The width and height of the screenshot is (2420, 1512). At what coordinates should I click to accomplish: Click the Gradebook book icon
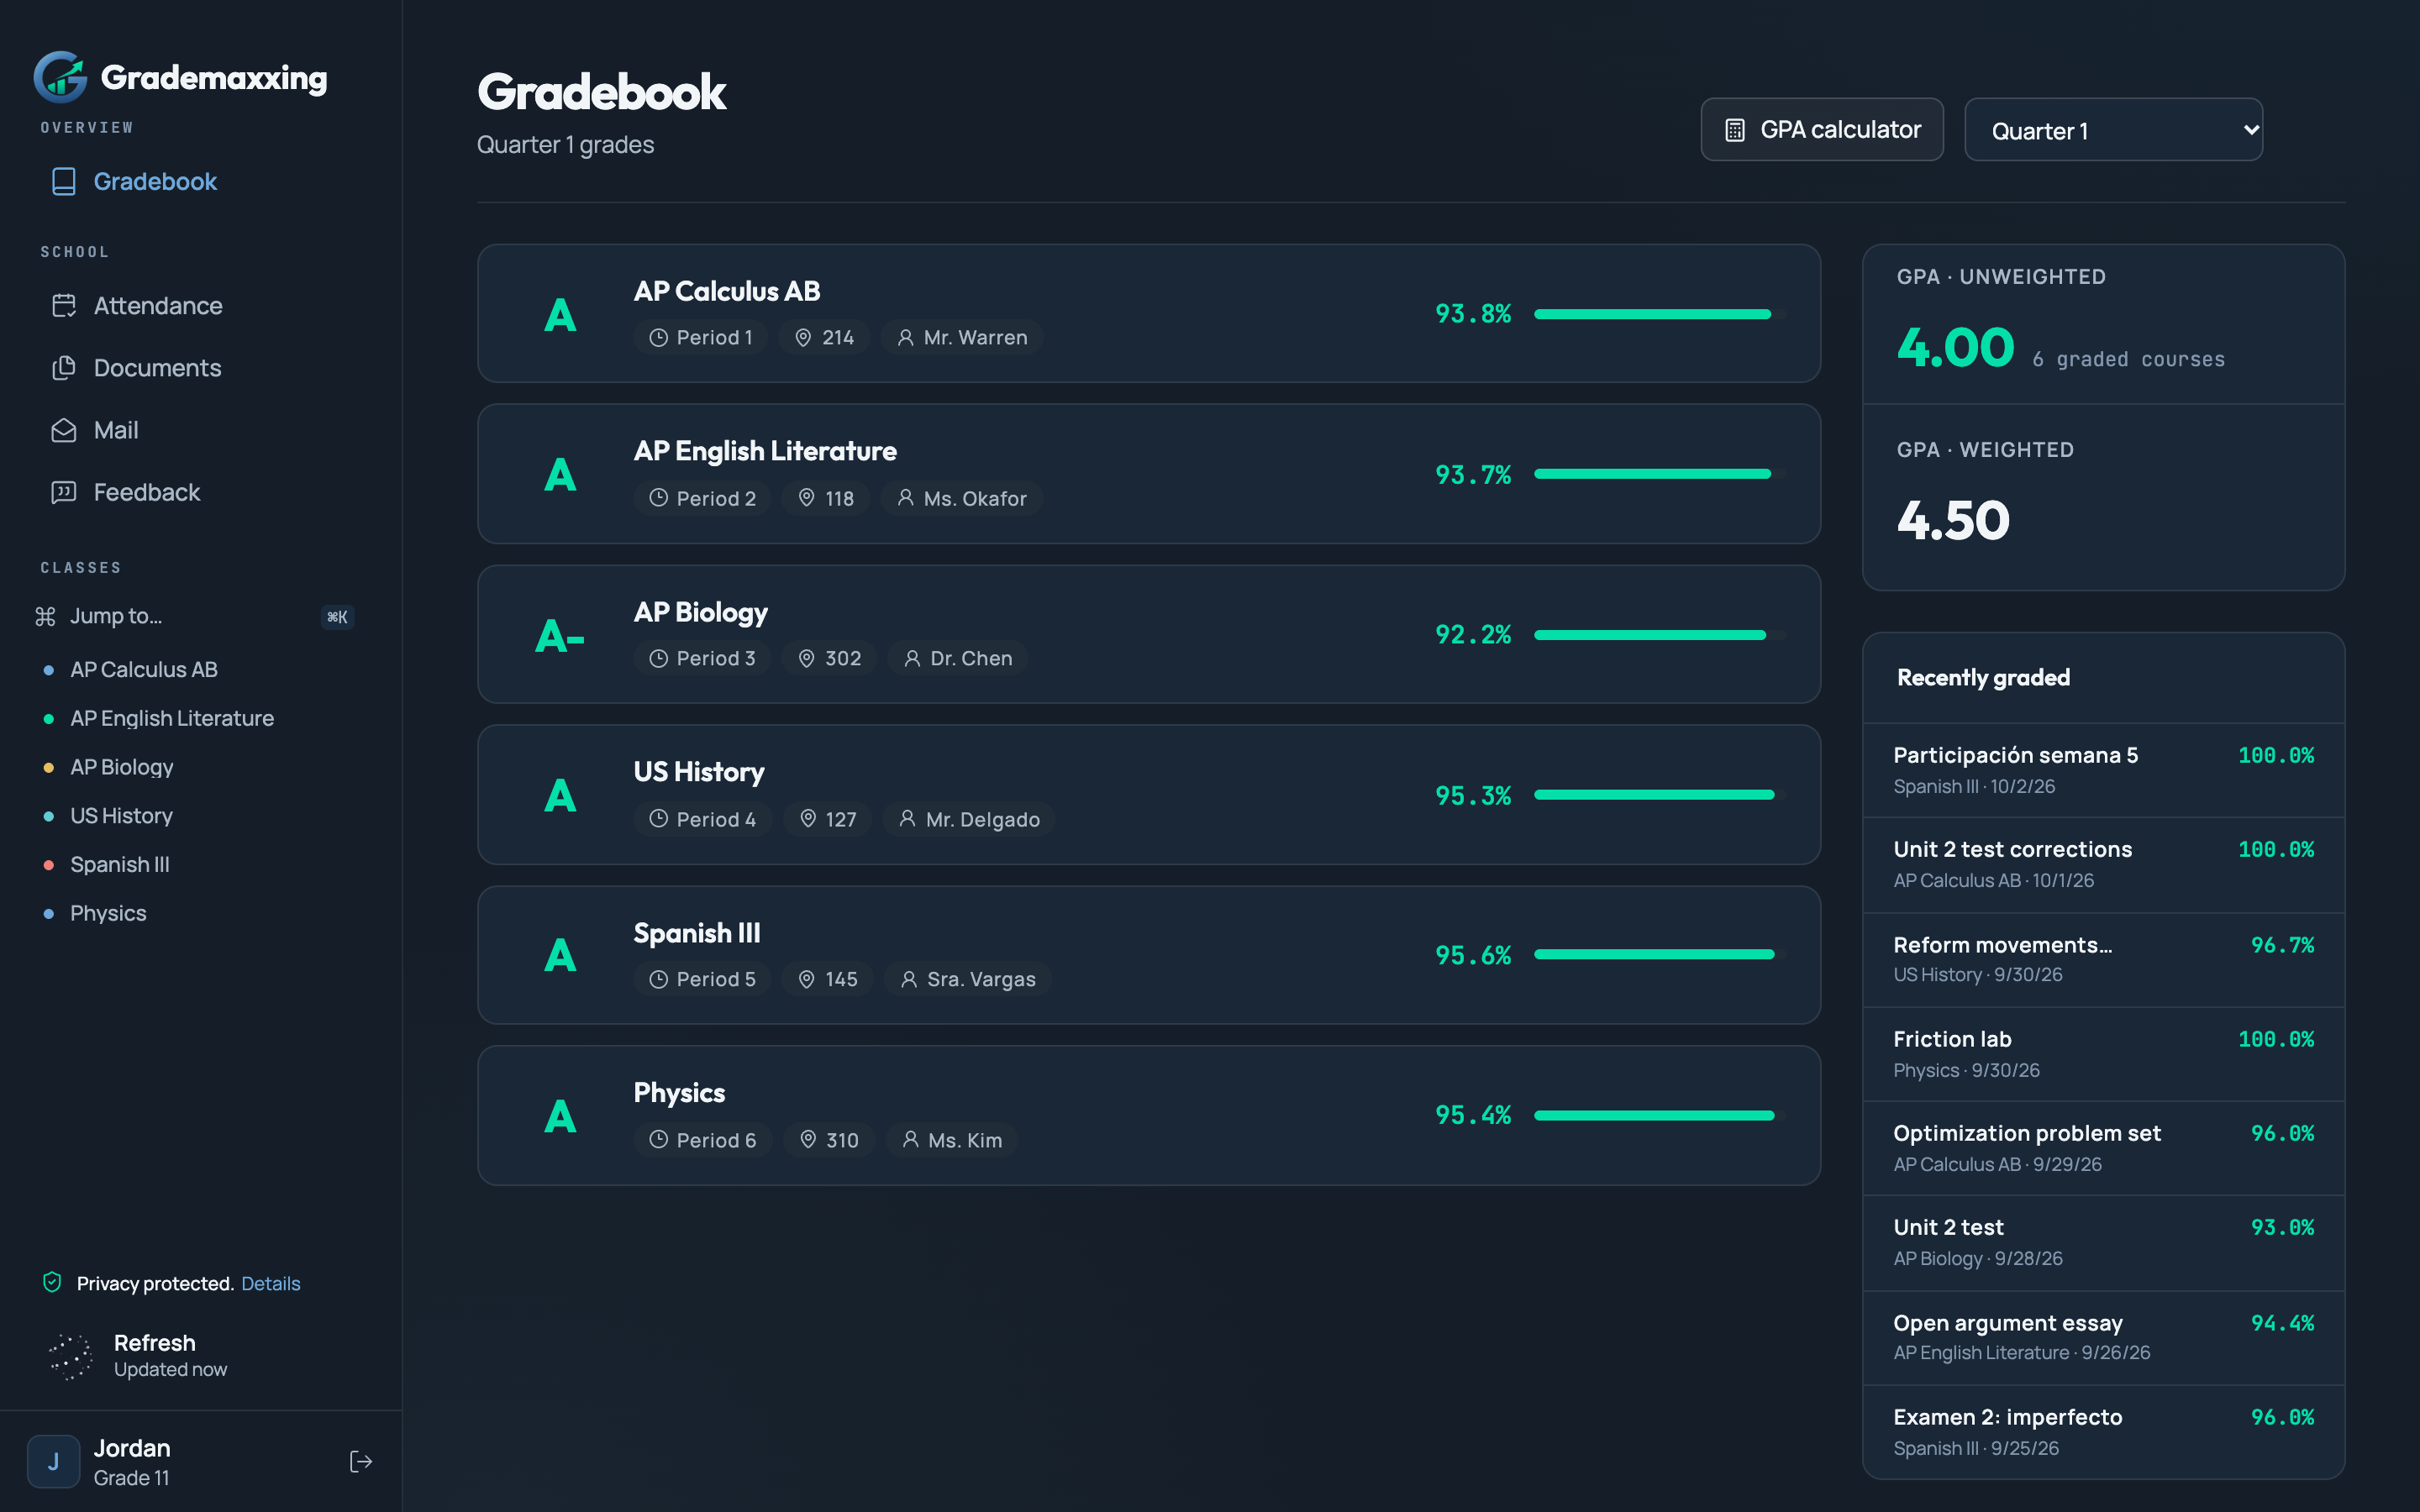(64, 181)
